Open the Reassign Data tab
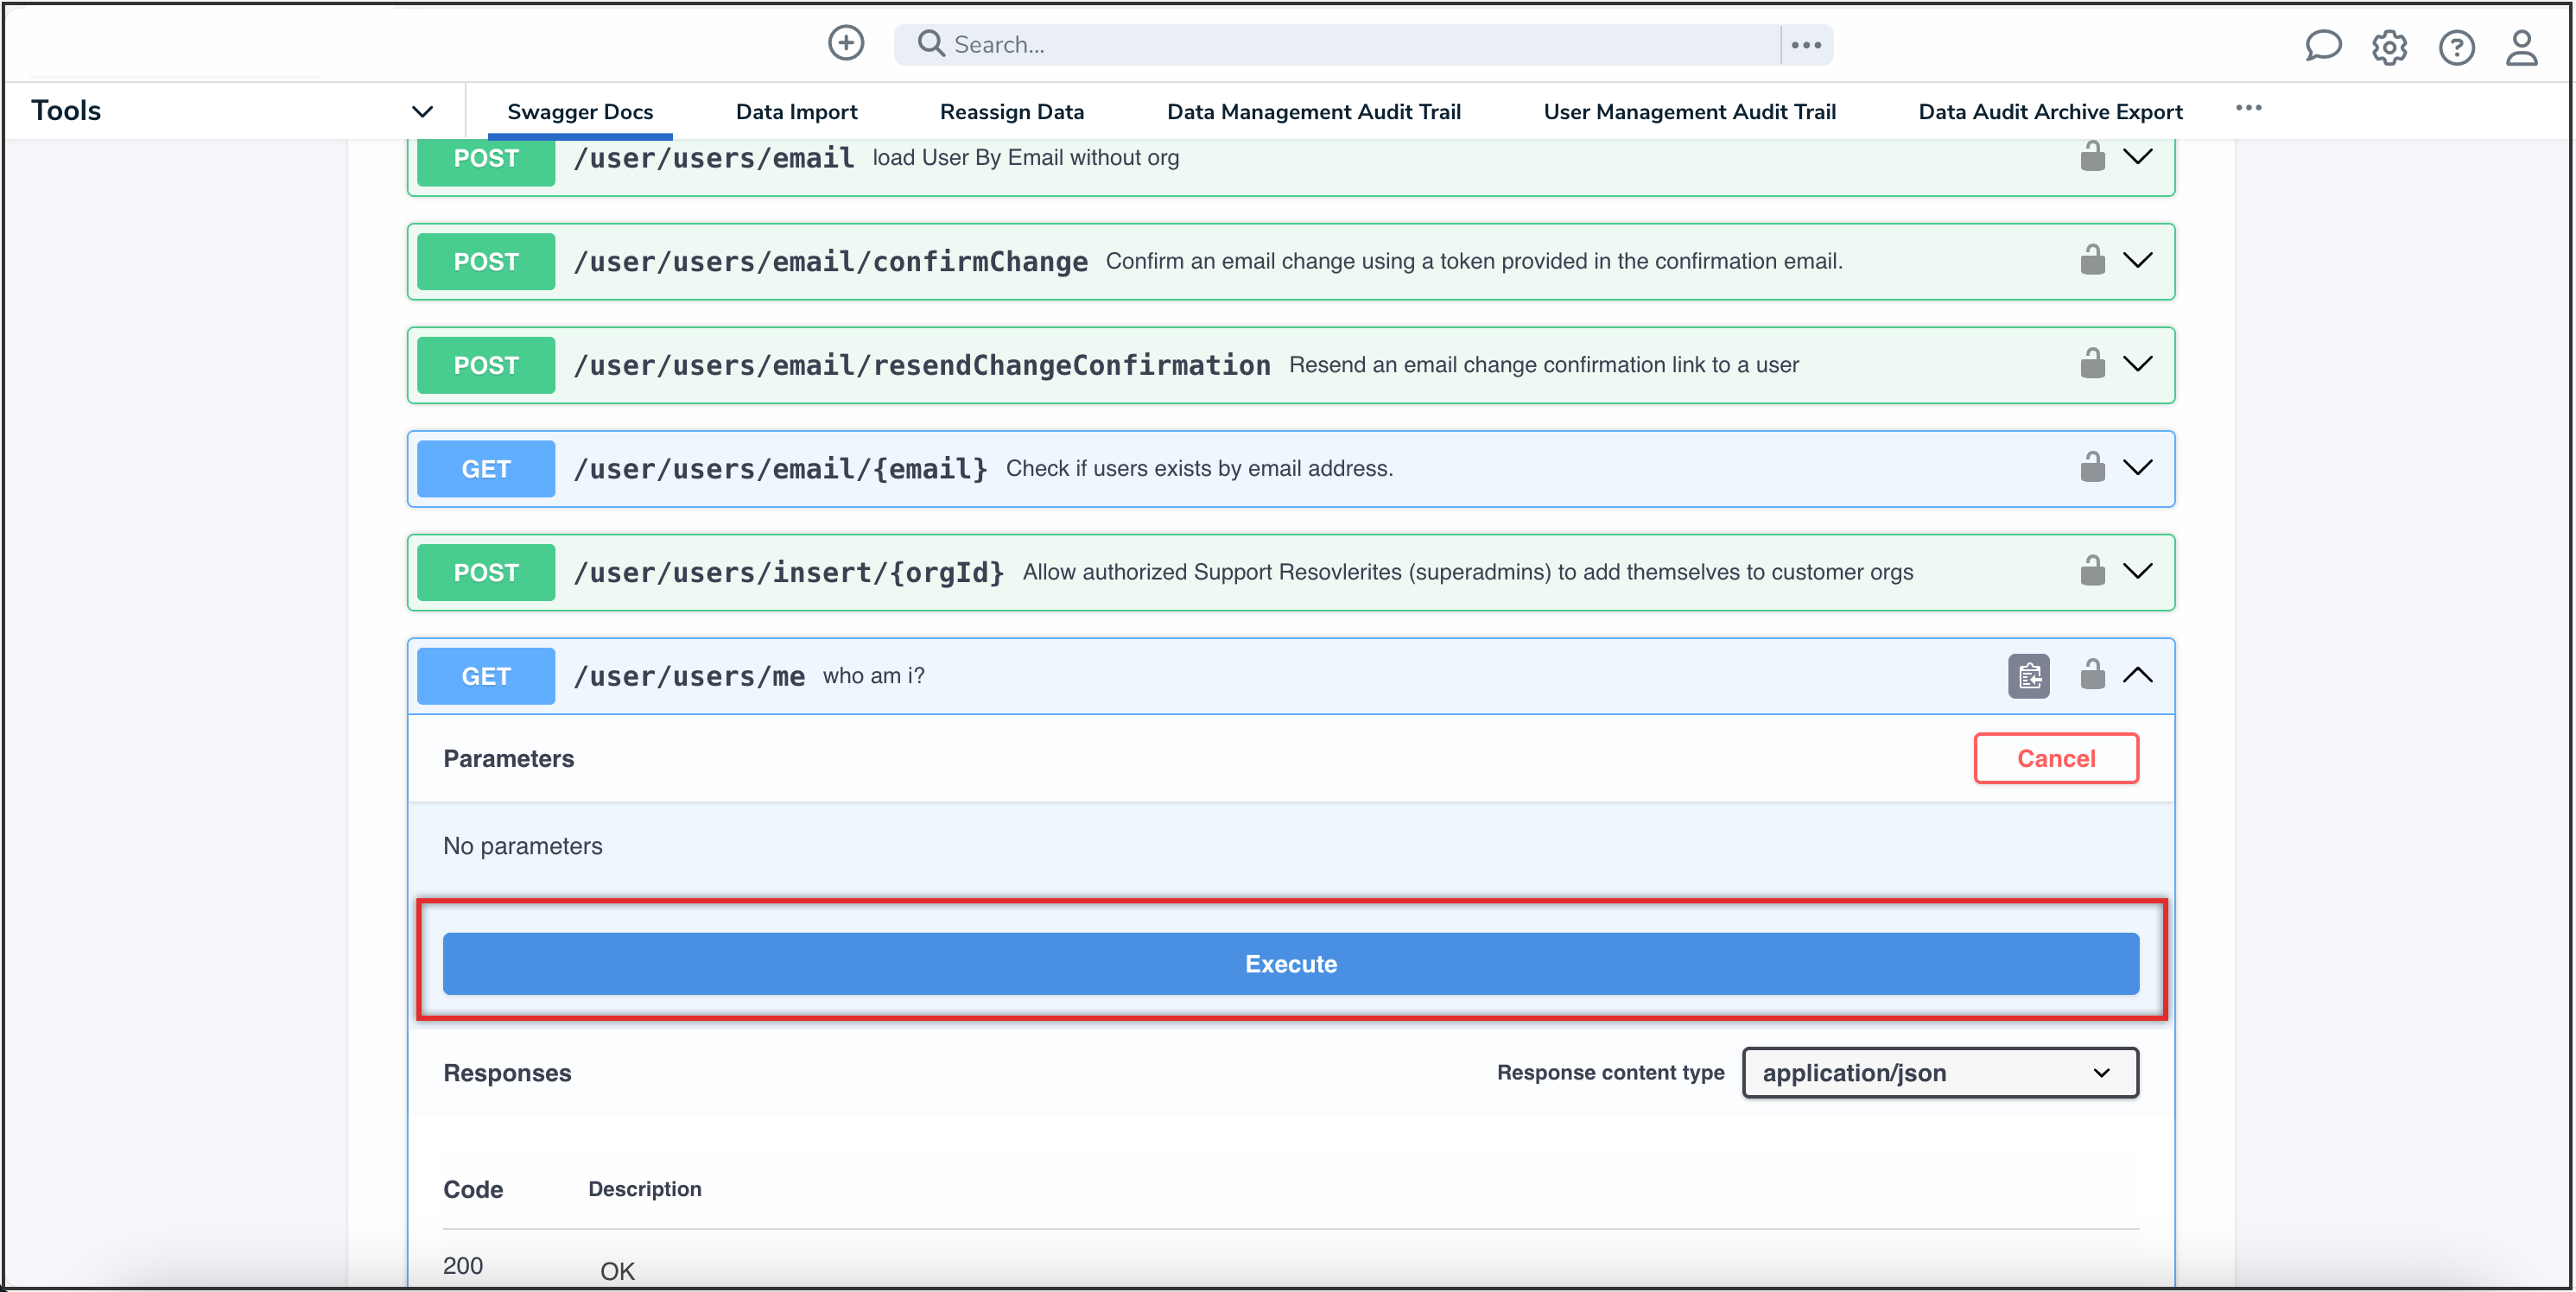2576x1292 pixels. point(1011,112)
